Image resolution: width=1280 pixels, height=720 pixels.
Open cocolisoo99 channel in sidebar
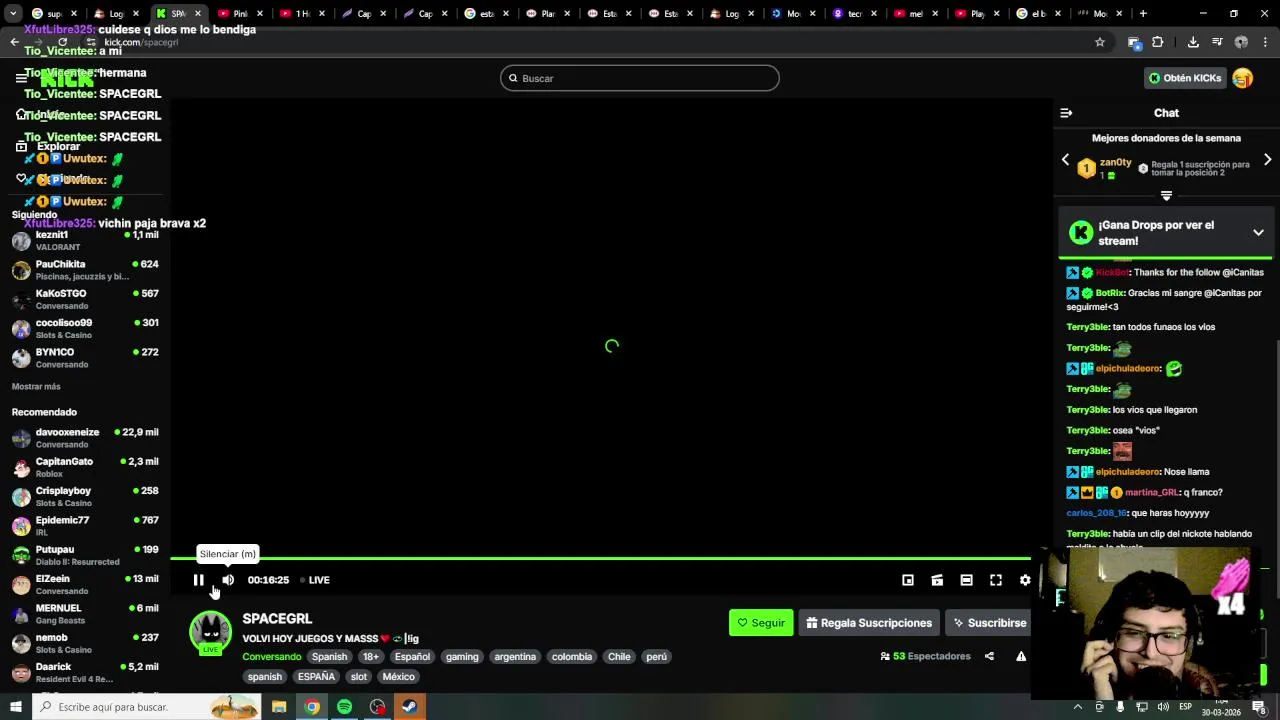coord(85,328)
